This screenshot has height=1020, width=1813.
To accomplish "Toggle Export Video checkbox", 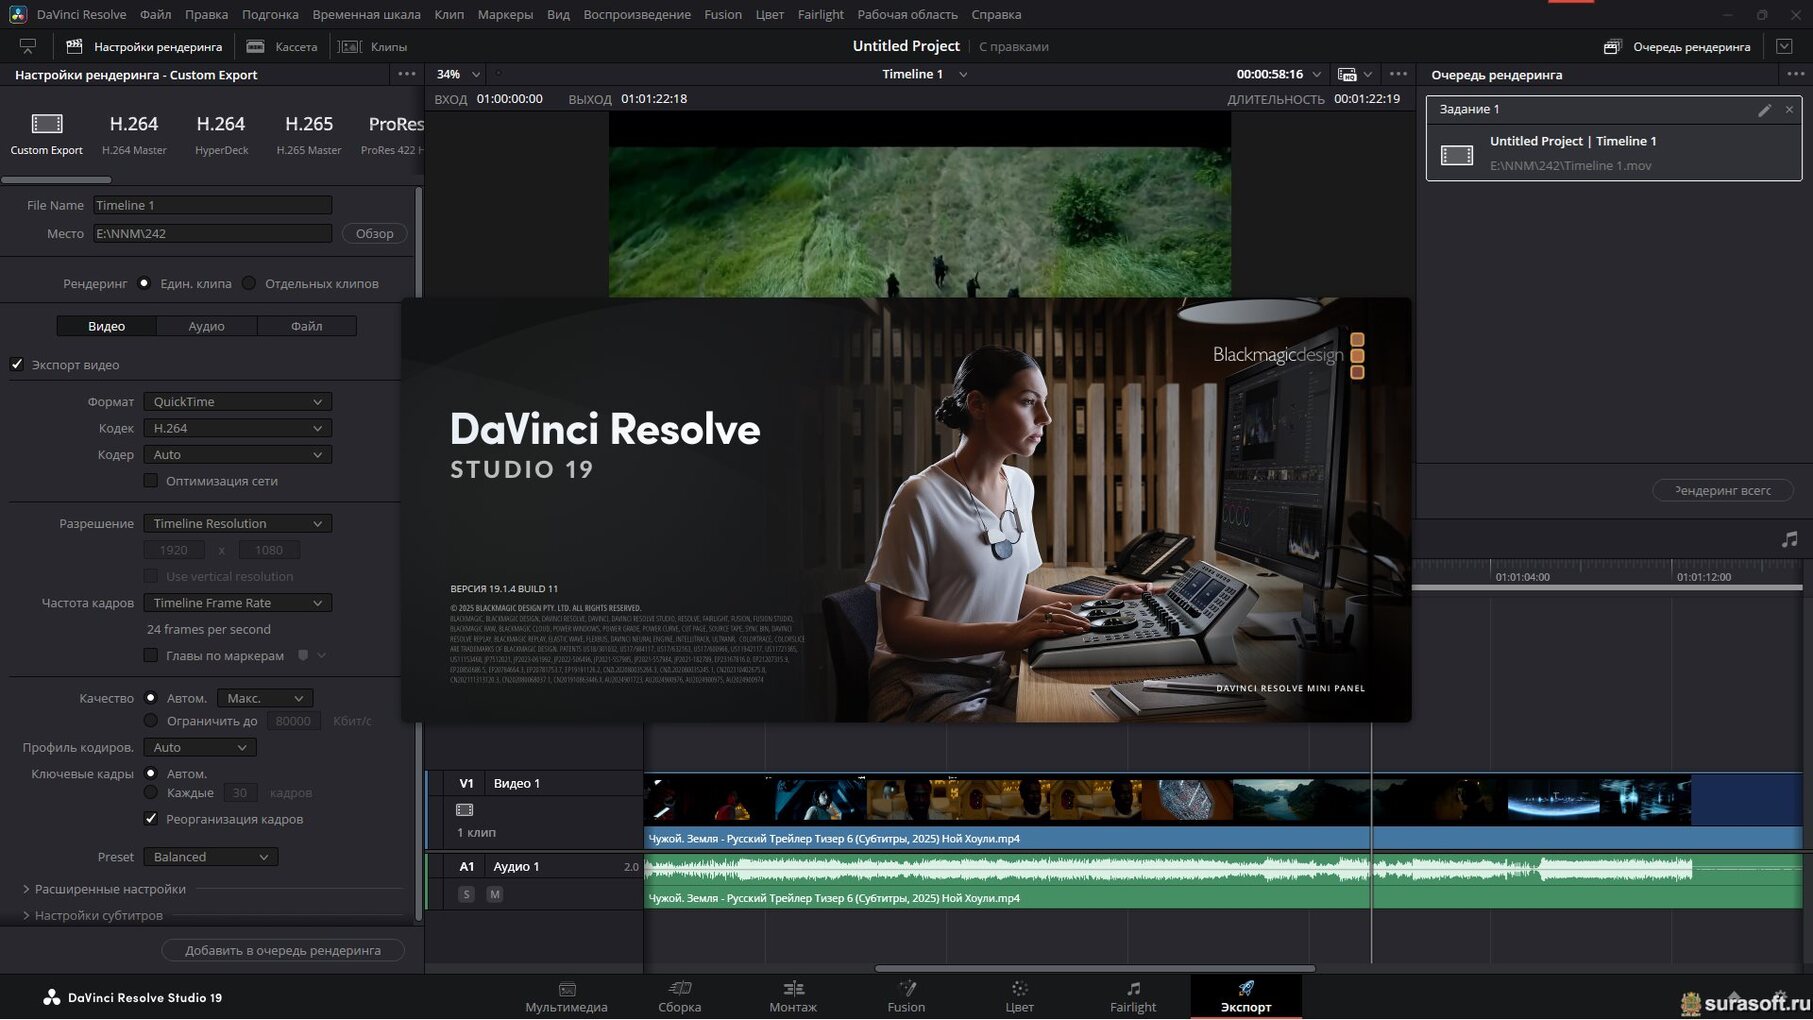I will 17,364.
